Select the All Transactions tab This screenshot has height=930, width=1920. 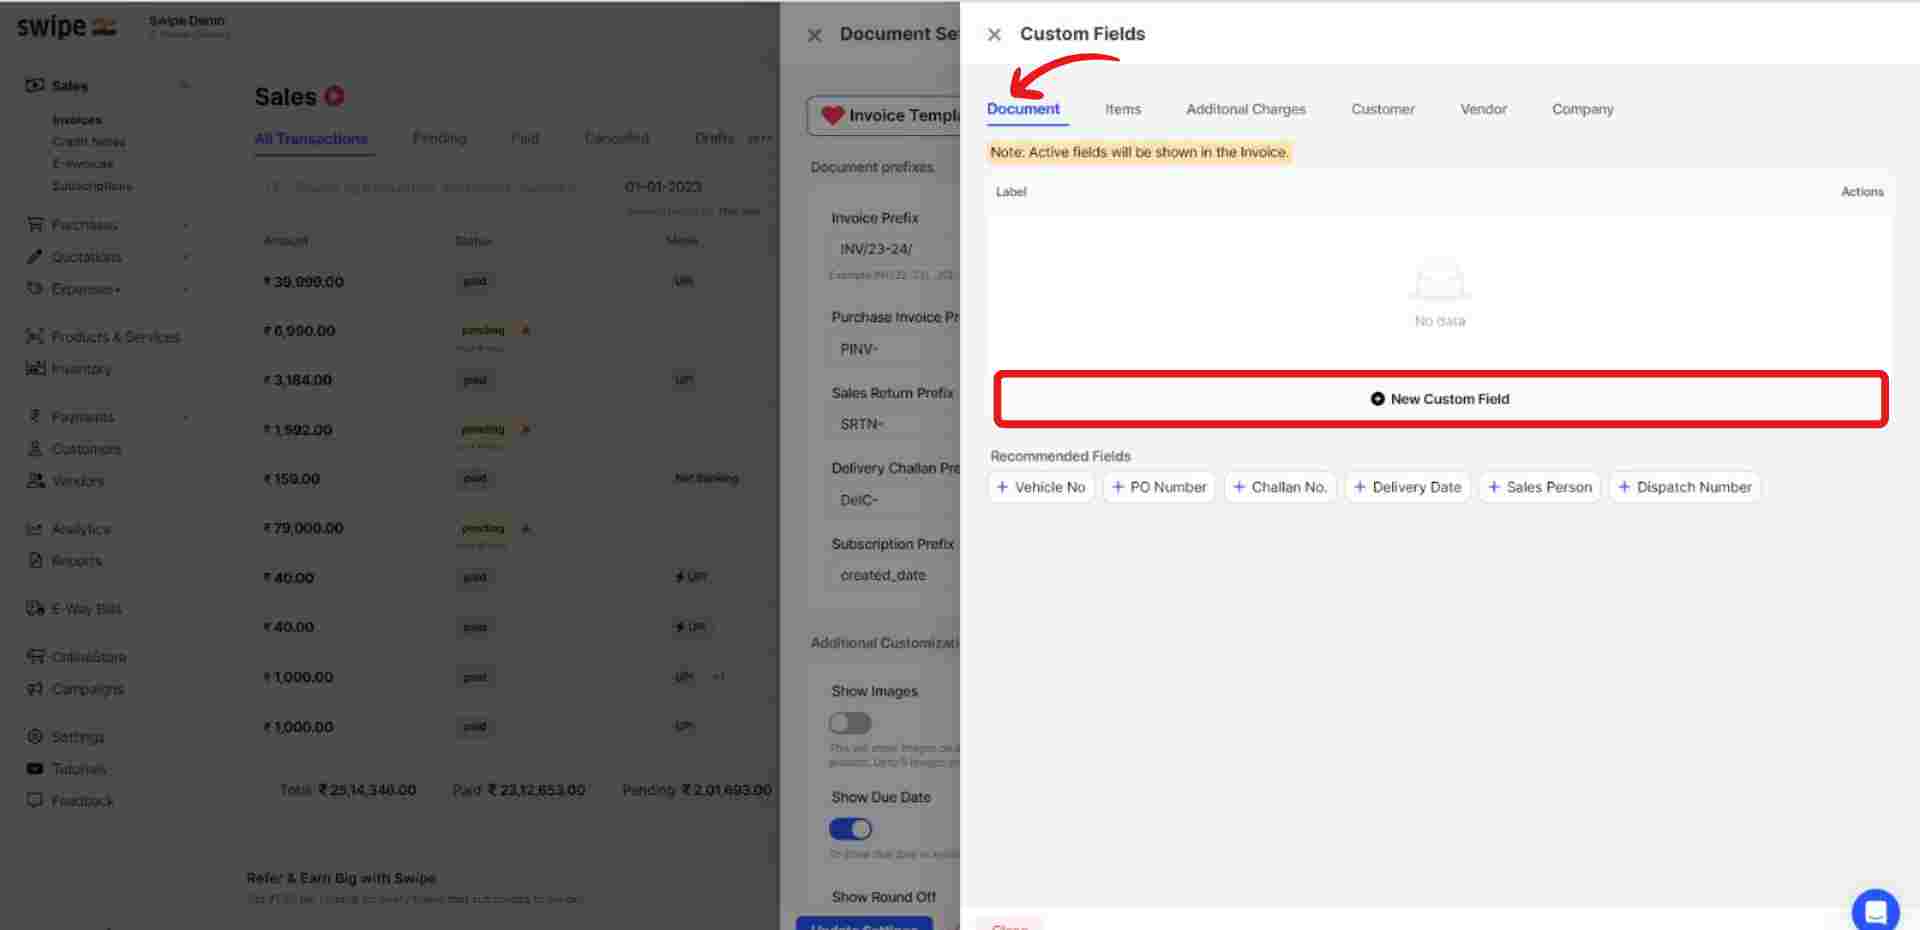311,139
